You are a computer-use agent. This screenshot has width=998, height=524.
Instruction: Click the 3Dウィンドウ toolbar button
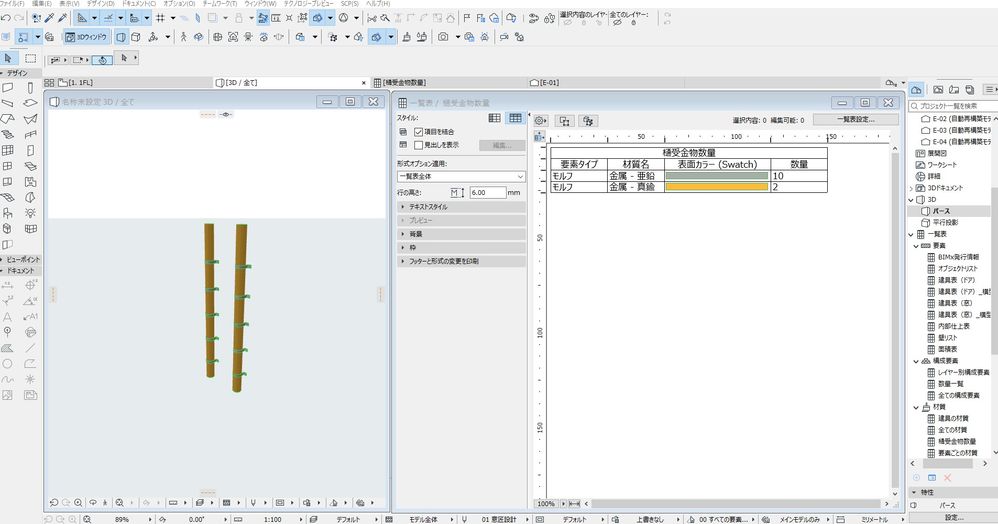[x=89, y=37]
